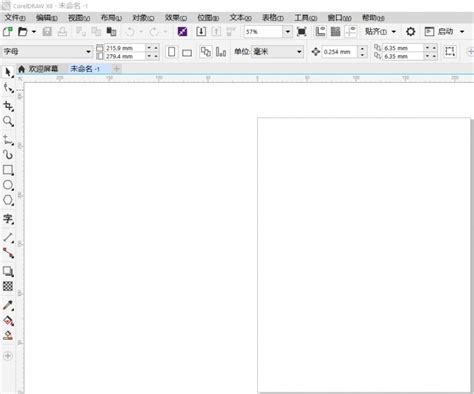This screenshot has width=474, height=394.
Task: Expand the zoom level 57% dropdown
Action: (x=288, y=32)
